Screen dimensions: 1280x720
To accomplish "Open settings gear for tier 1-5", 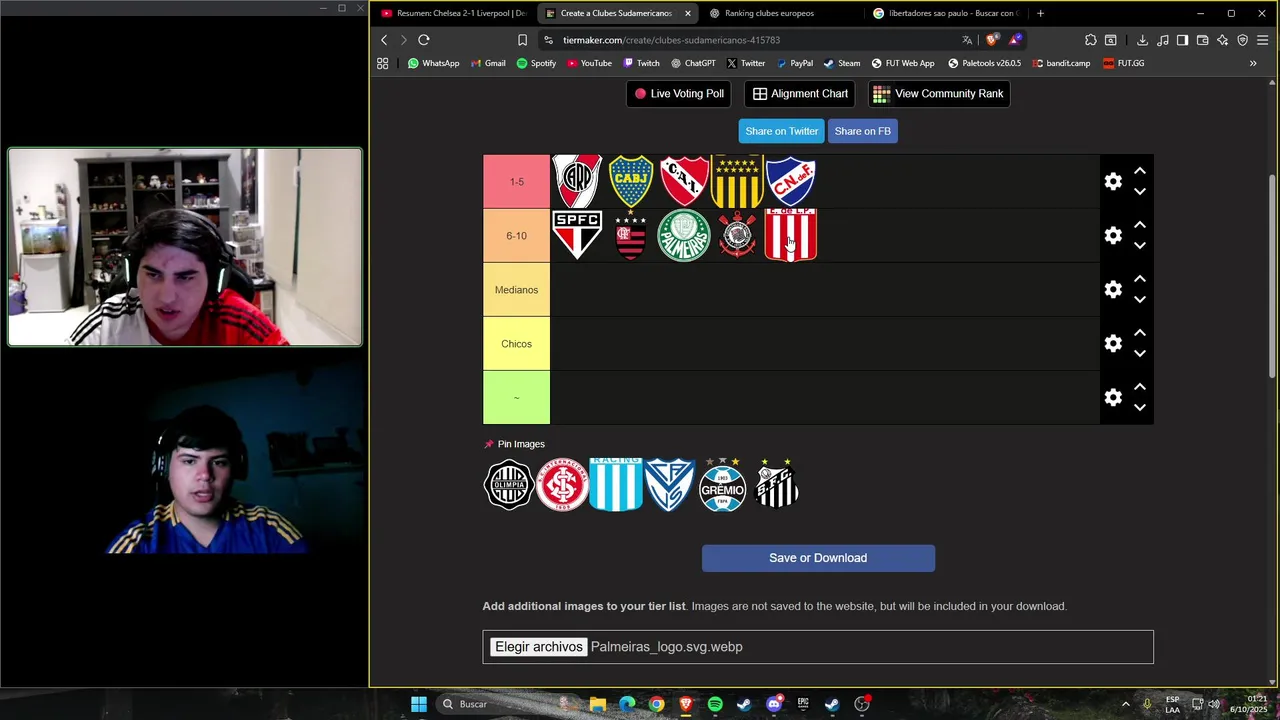I will 1113,181.
